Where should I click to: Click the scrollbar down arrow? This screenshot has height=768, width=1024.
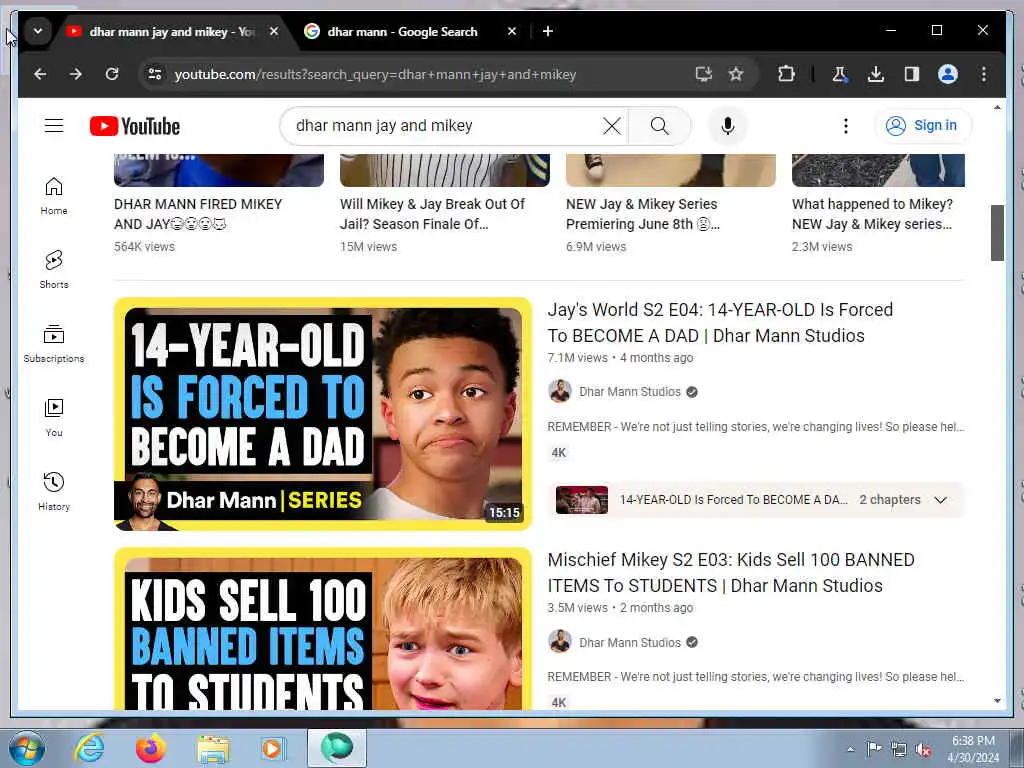pos(997,701)
